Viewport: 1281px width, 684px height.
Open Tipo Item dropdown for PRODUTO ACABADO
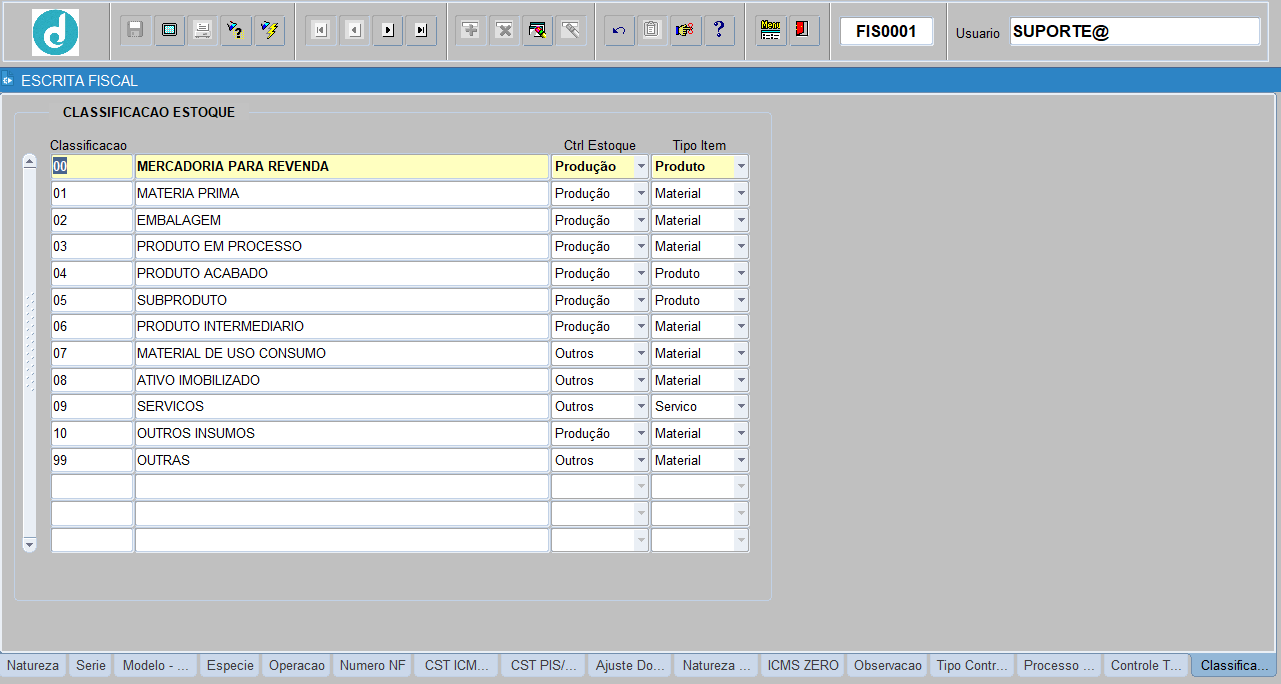(741, 274)
